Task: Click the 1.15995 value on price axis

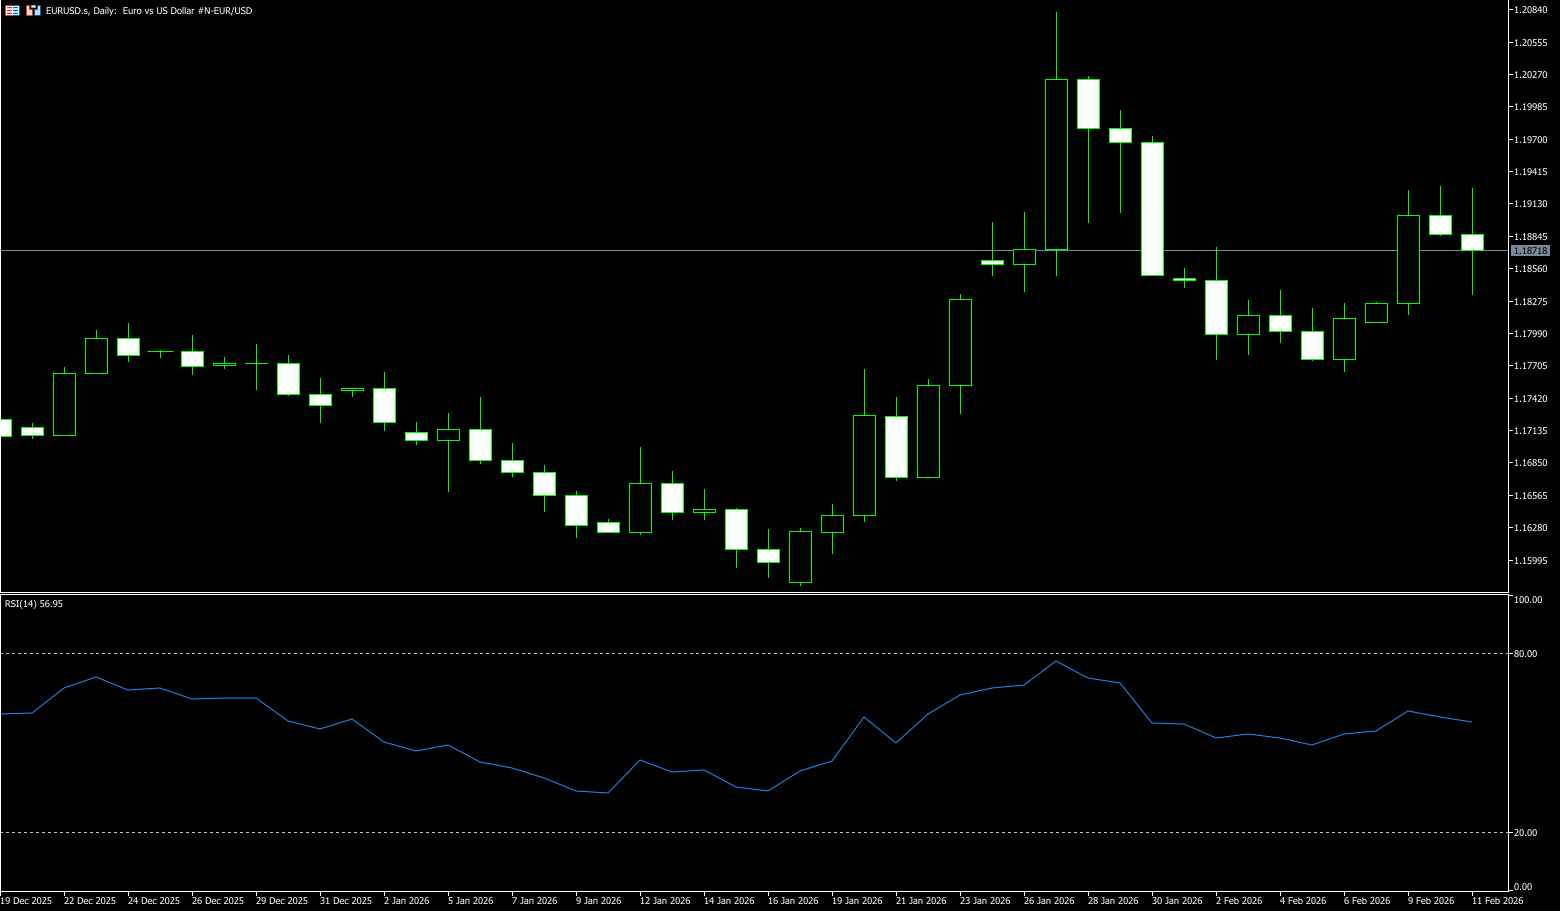Action: pyautogui.click(x=1531, y=561)
